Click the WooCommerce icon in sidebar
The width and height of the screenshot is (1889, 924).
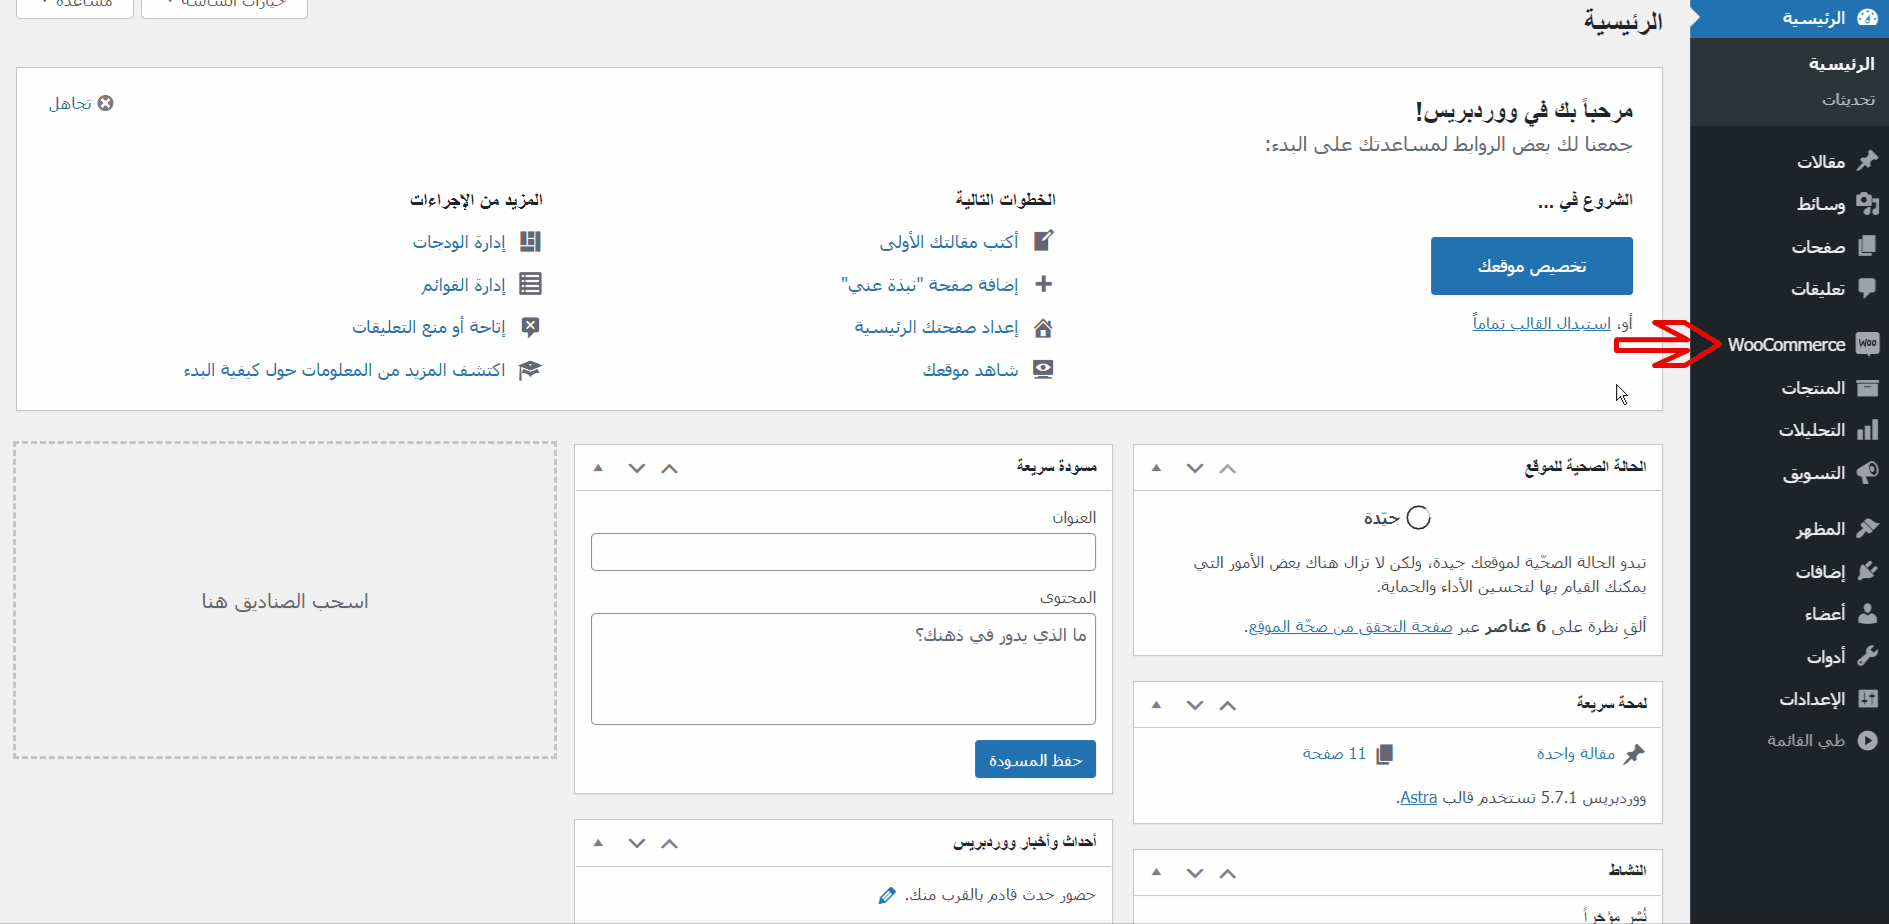tap(1866, 344)
